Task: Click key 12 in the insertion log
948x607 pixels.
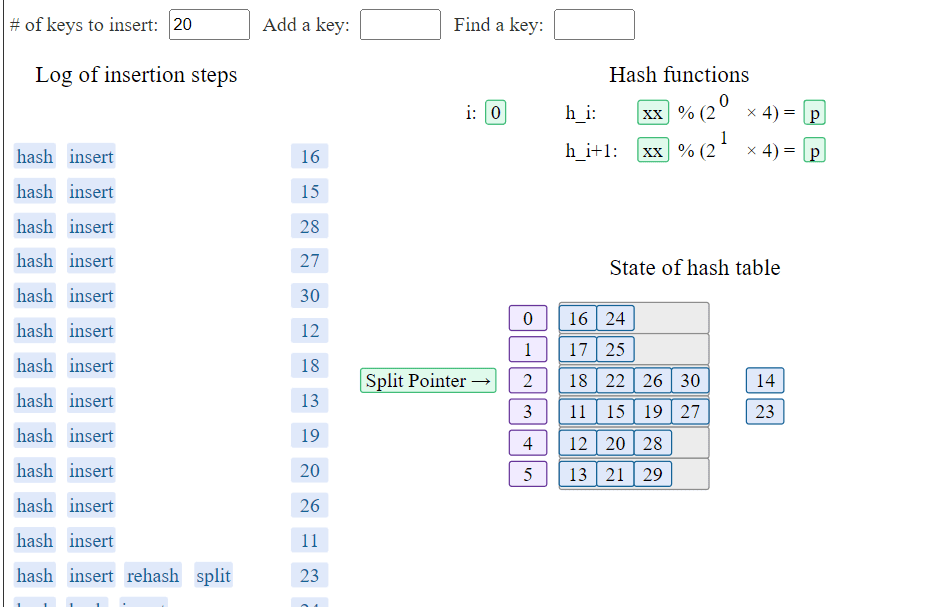Action: pos(310,331)
